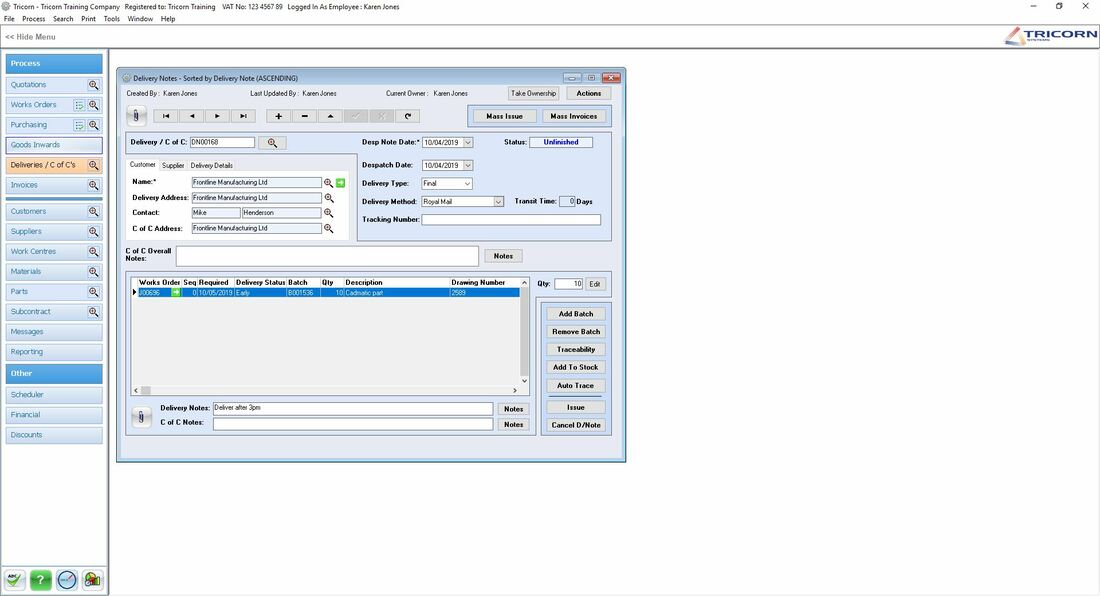Open Works Orders search magnifier

point(93,105)
